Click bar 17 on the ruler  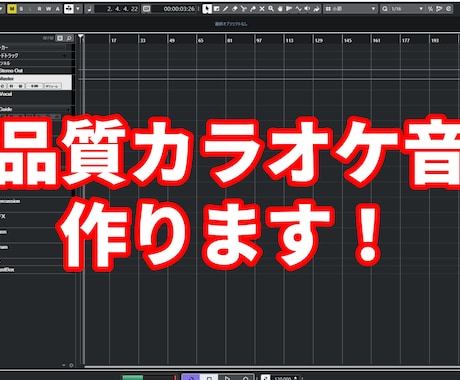pos(114,40)
